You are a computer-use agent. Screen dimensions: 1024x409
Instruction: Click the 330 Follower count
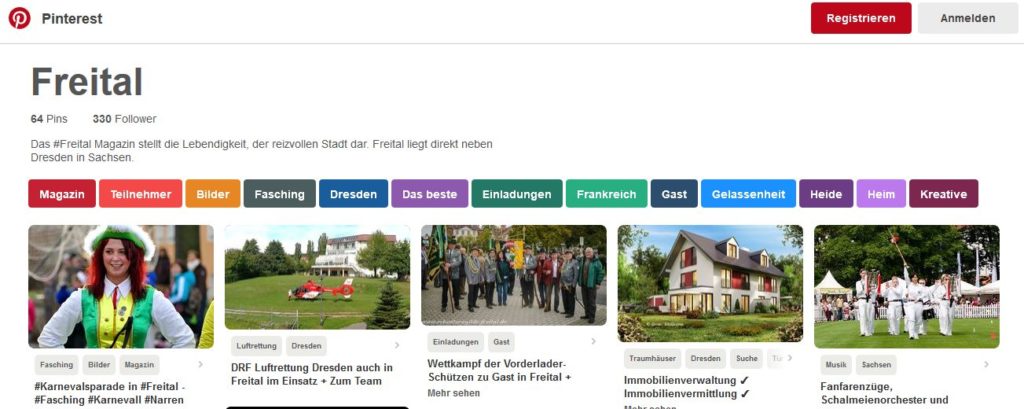coord(125,119)
